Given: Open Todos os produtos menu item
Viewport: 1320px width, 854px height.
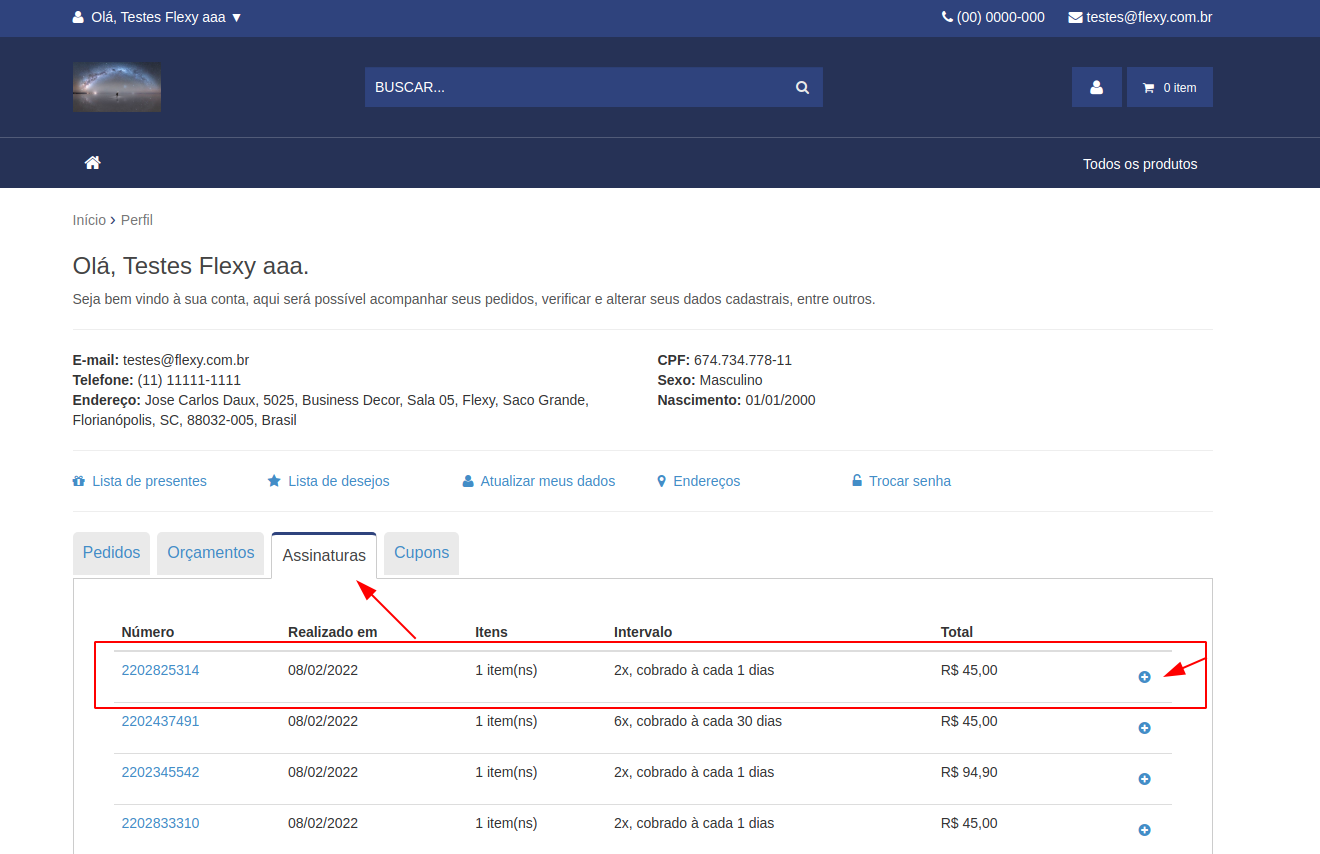Looking at the screenshot, I should [1140, 164].
